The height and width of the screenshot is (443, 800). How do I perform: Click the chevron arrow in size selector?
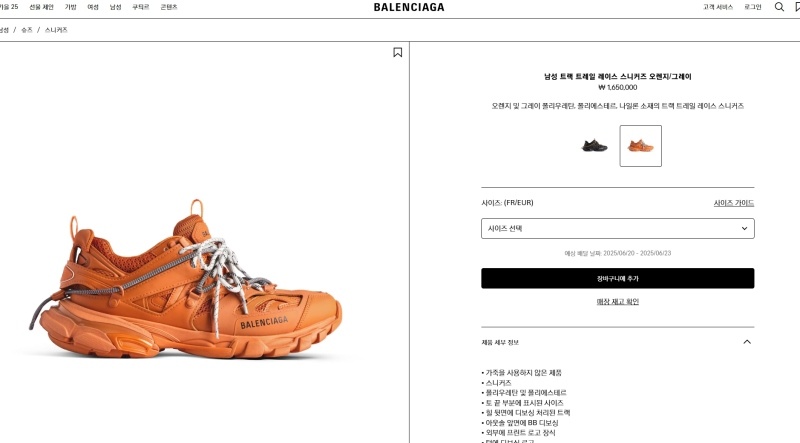[744, 229]
